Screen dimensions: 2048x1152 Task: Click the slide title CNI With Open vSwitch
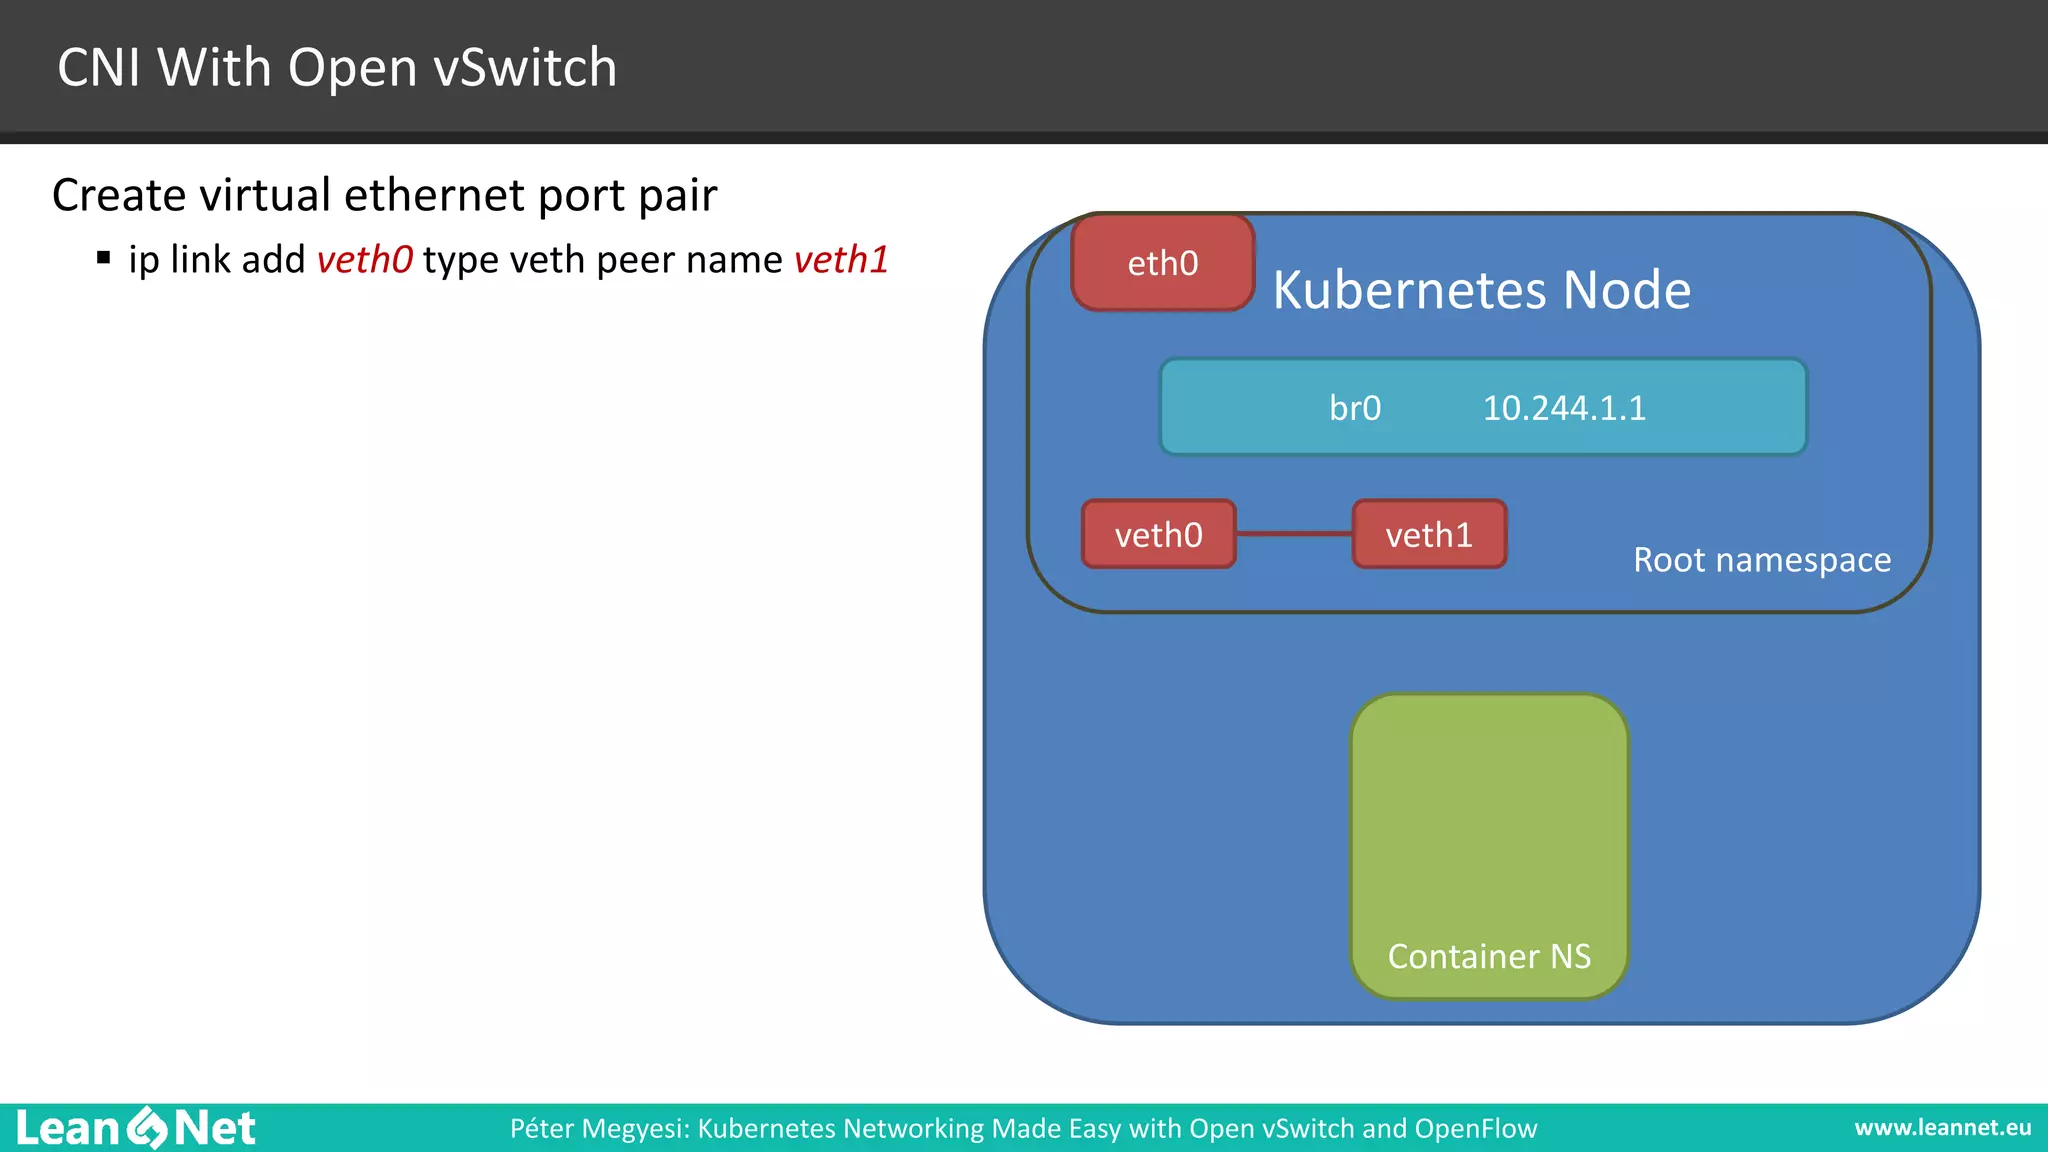(337, 68)
